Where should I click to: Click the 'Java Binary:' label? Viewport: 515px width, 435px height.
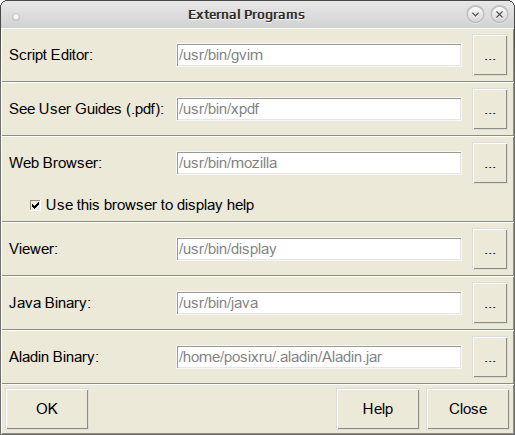click(x=50, y=303)
